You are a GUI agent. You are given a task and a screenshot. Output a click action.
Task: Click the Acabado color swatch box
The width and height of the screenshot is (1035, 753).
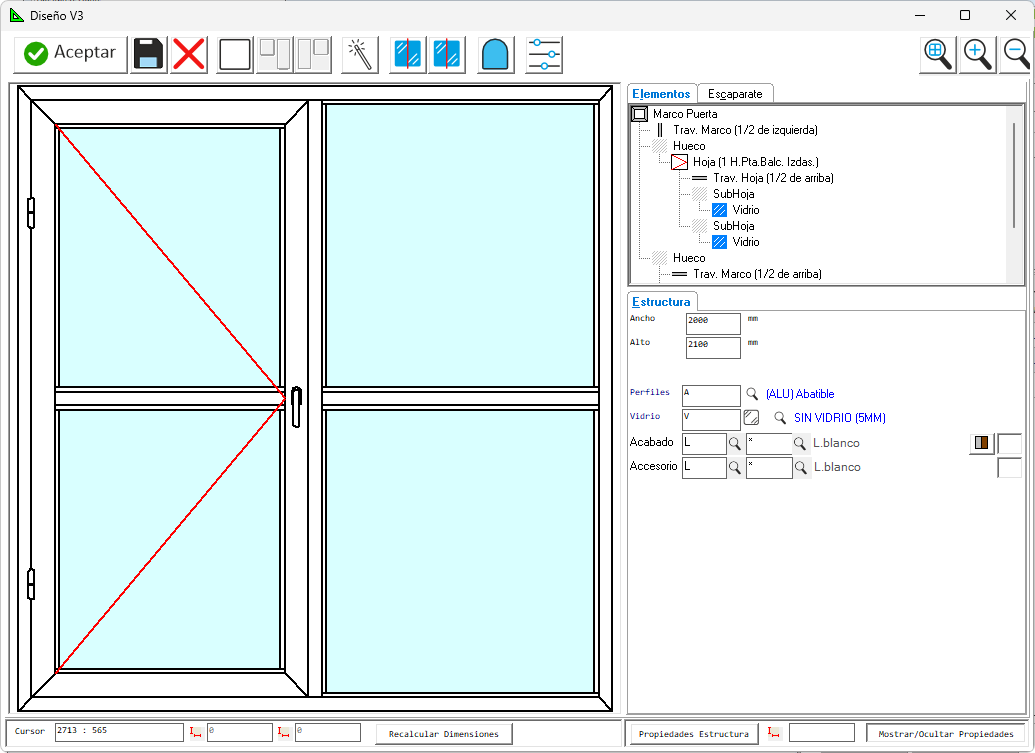pos(1009,443)
